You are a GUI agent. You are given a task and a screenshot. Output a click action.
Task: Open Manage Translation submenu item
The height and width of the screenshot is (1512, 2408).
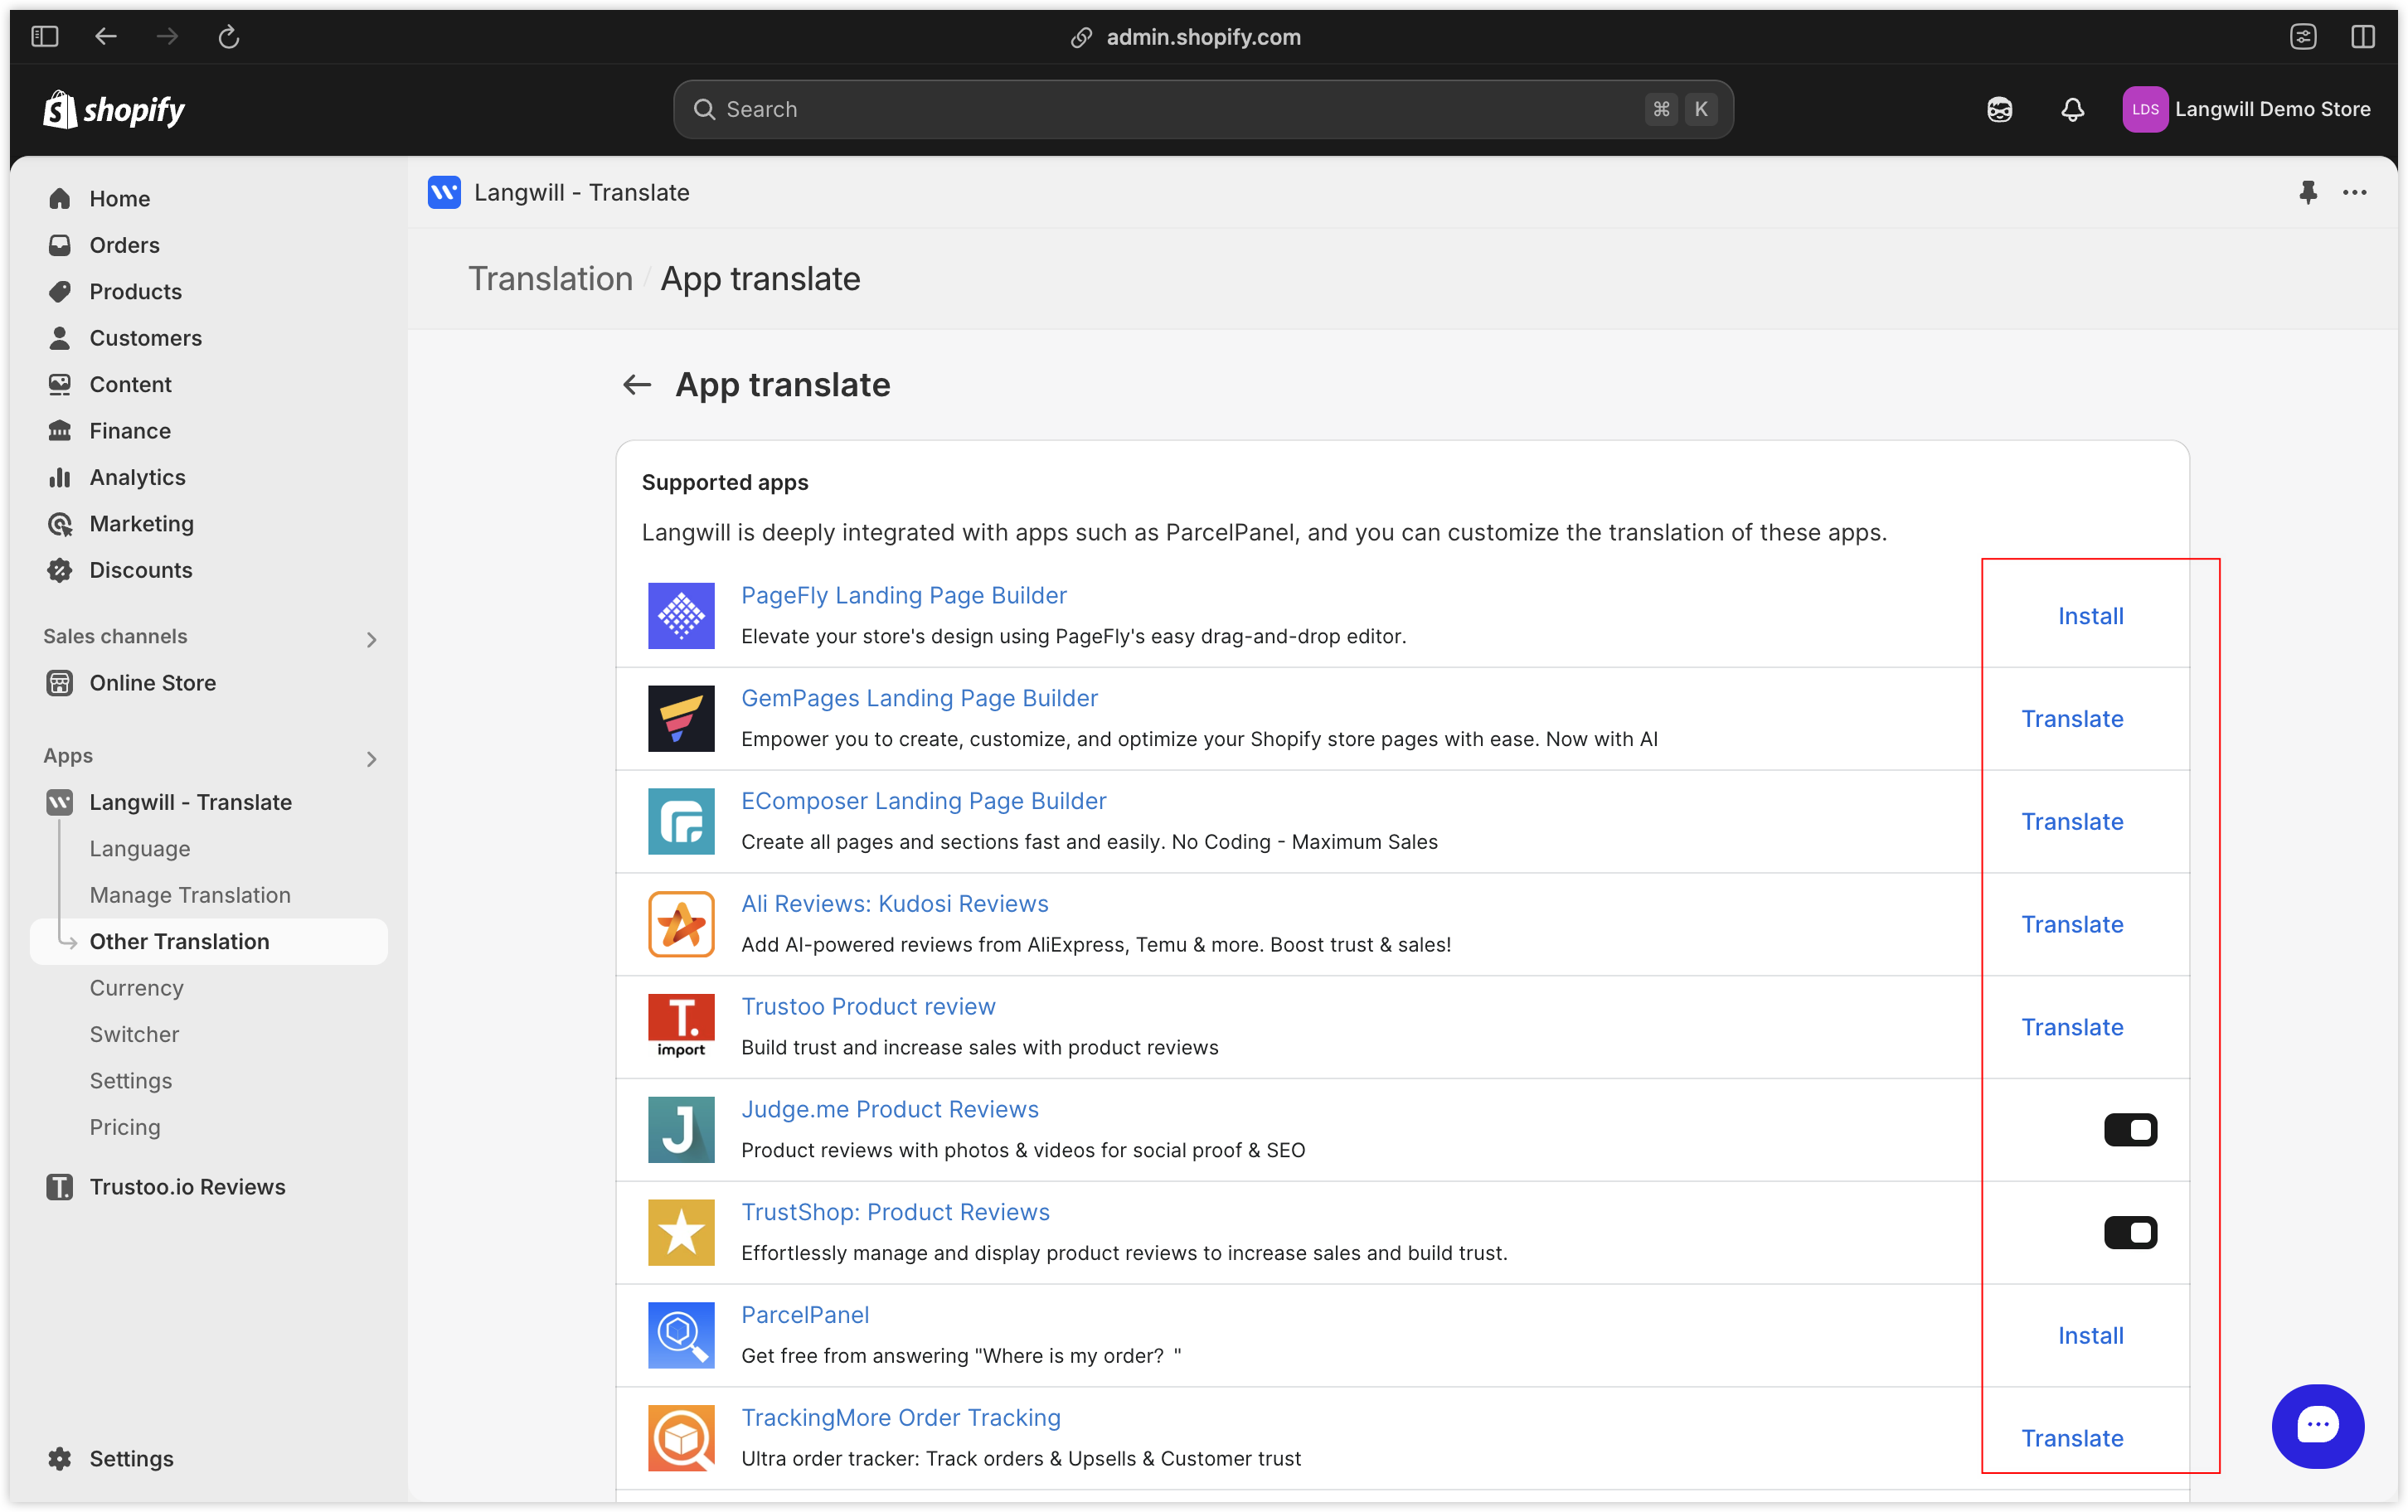coord(209,895)
